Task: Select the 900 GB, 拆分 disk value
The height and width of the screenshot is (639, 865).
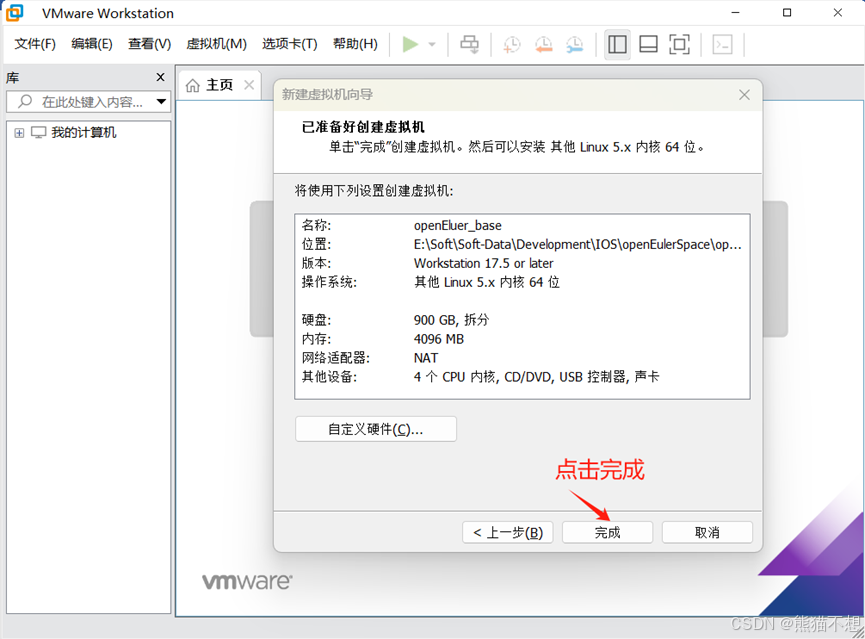Action: [451, 320]
